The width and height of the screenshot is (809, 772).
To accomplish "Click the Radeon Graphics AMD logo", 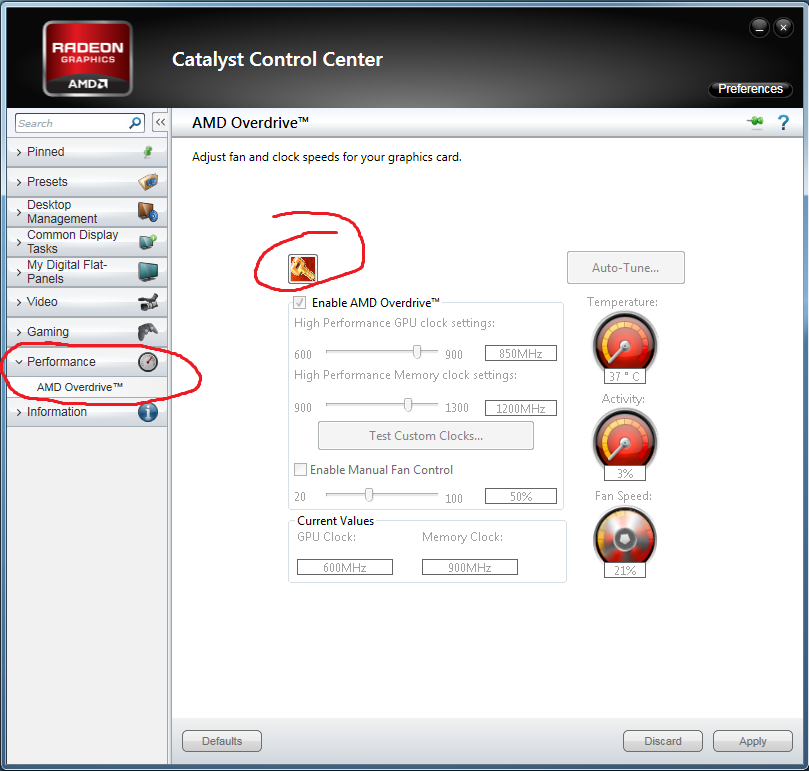I will (88, 58).
